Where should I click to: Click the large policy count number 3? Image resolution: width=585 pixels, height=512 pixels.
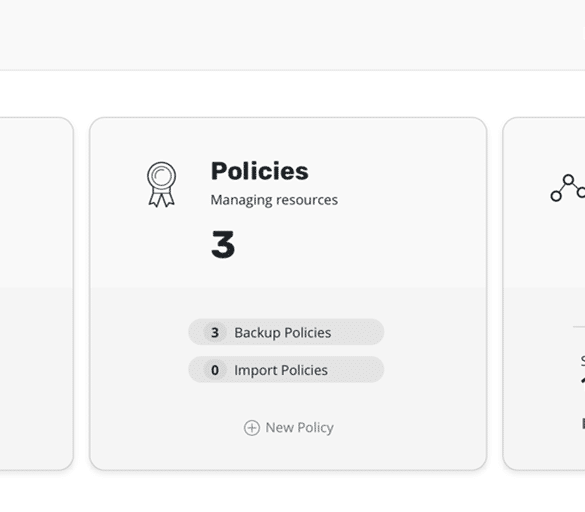pos(223,244)
